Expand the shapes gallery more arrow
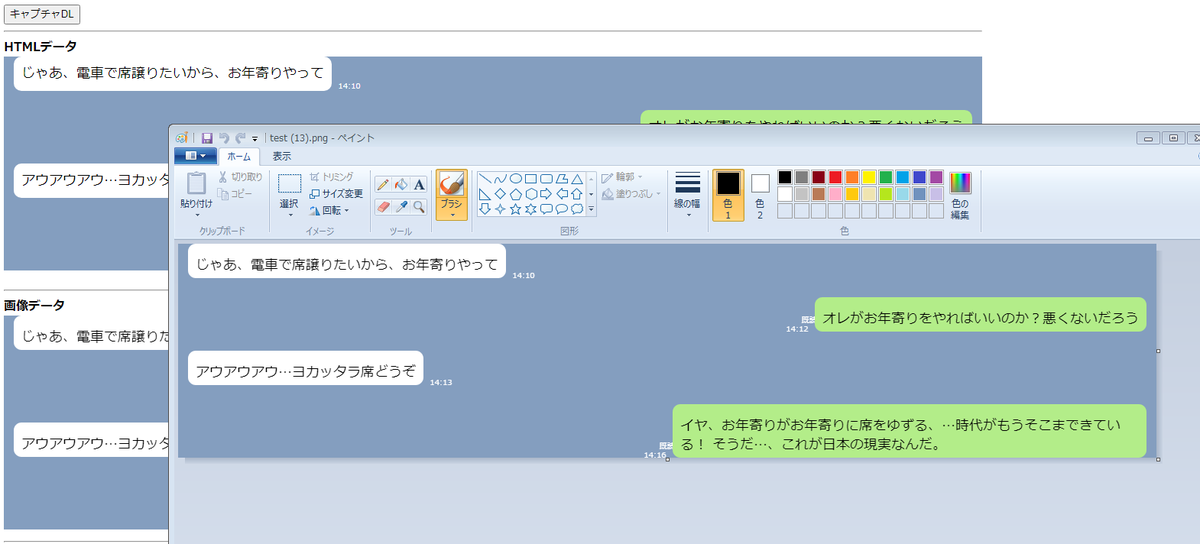 click(x=591, y=210)
